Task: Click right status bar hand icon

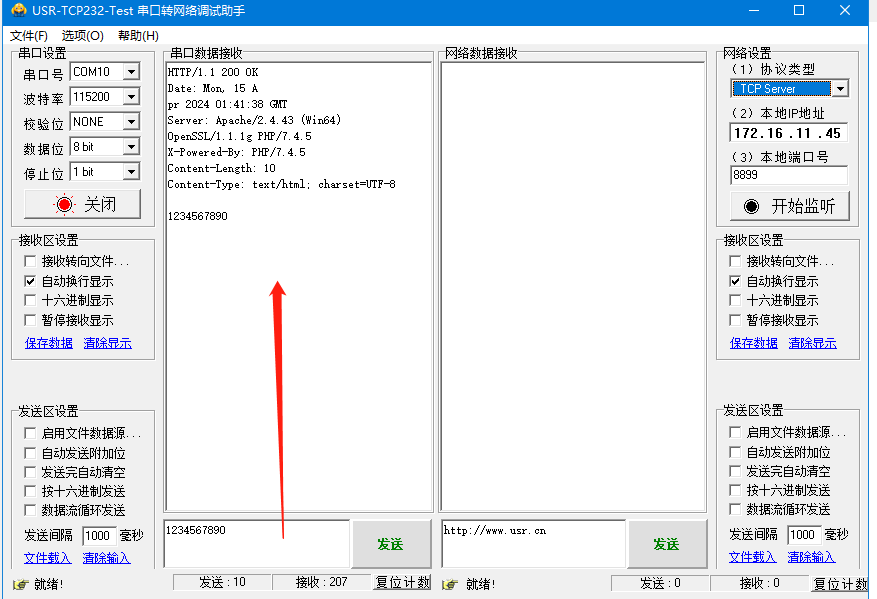Action: tap(451, 584)
